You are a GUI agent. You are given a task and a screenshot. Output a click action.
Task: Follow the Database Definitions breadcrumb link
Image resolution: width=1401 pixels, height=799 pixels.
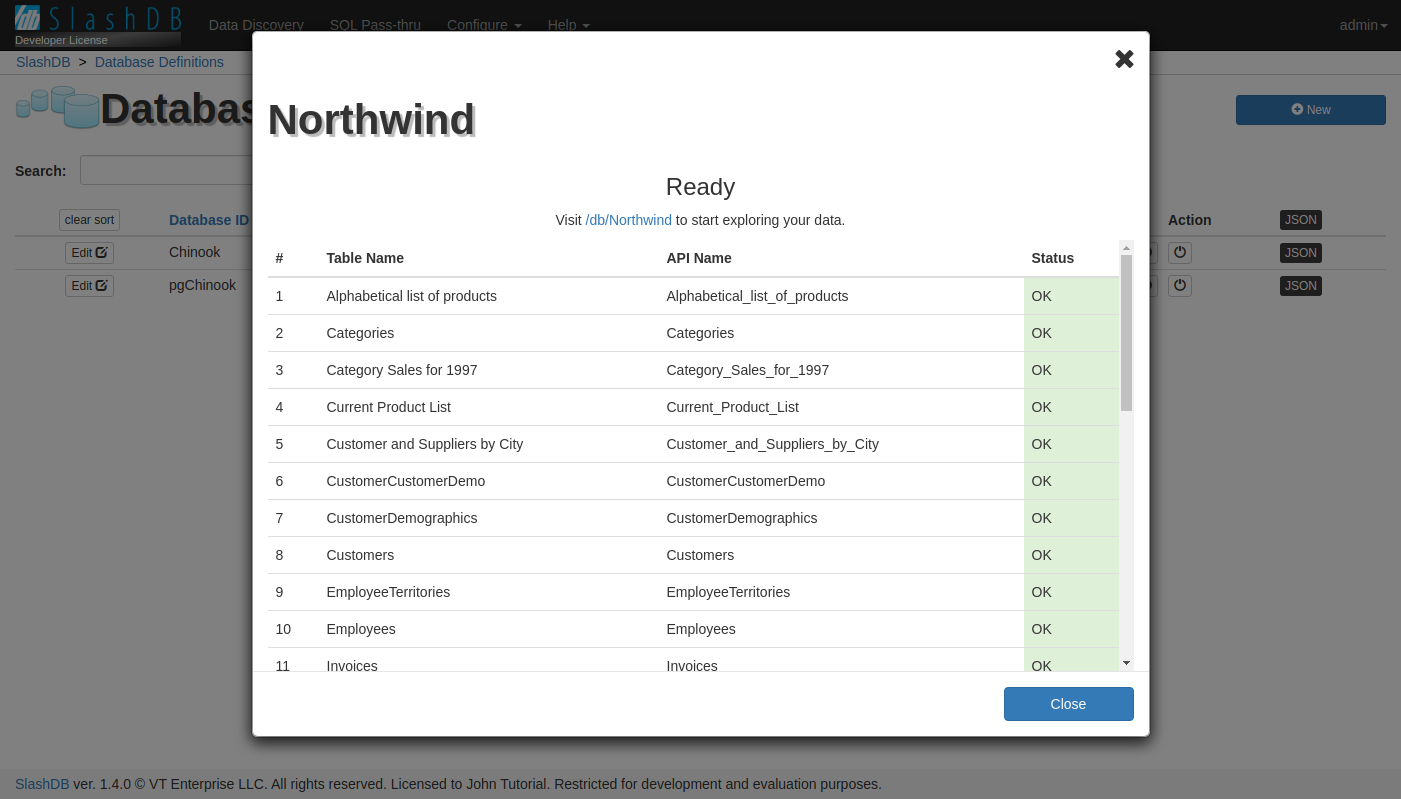tap(159, 62)
